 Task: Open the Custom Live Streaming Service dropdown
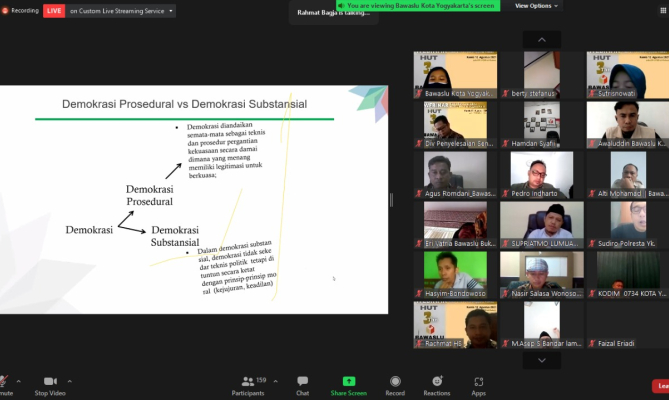(122, 11)
